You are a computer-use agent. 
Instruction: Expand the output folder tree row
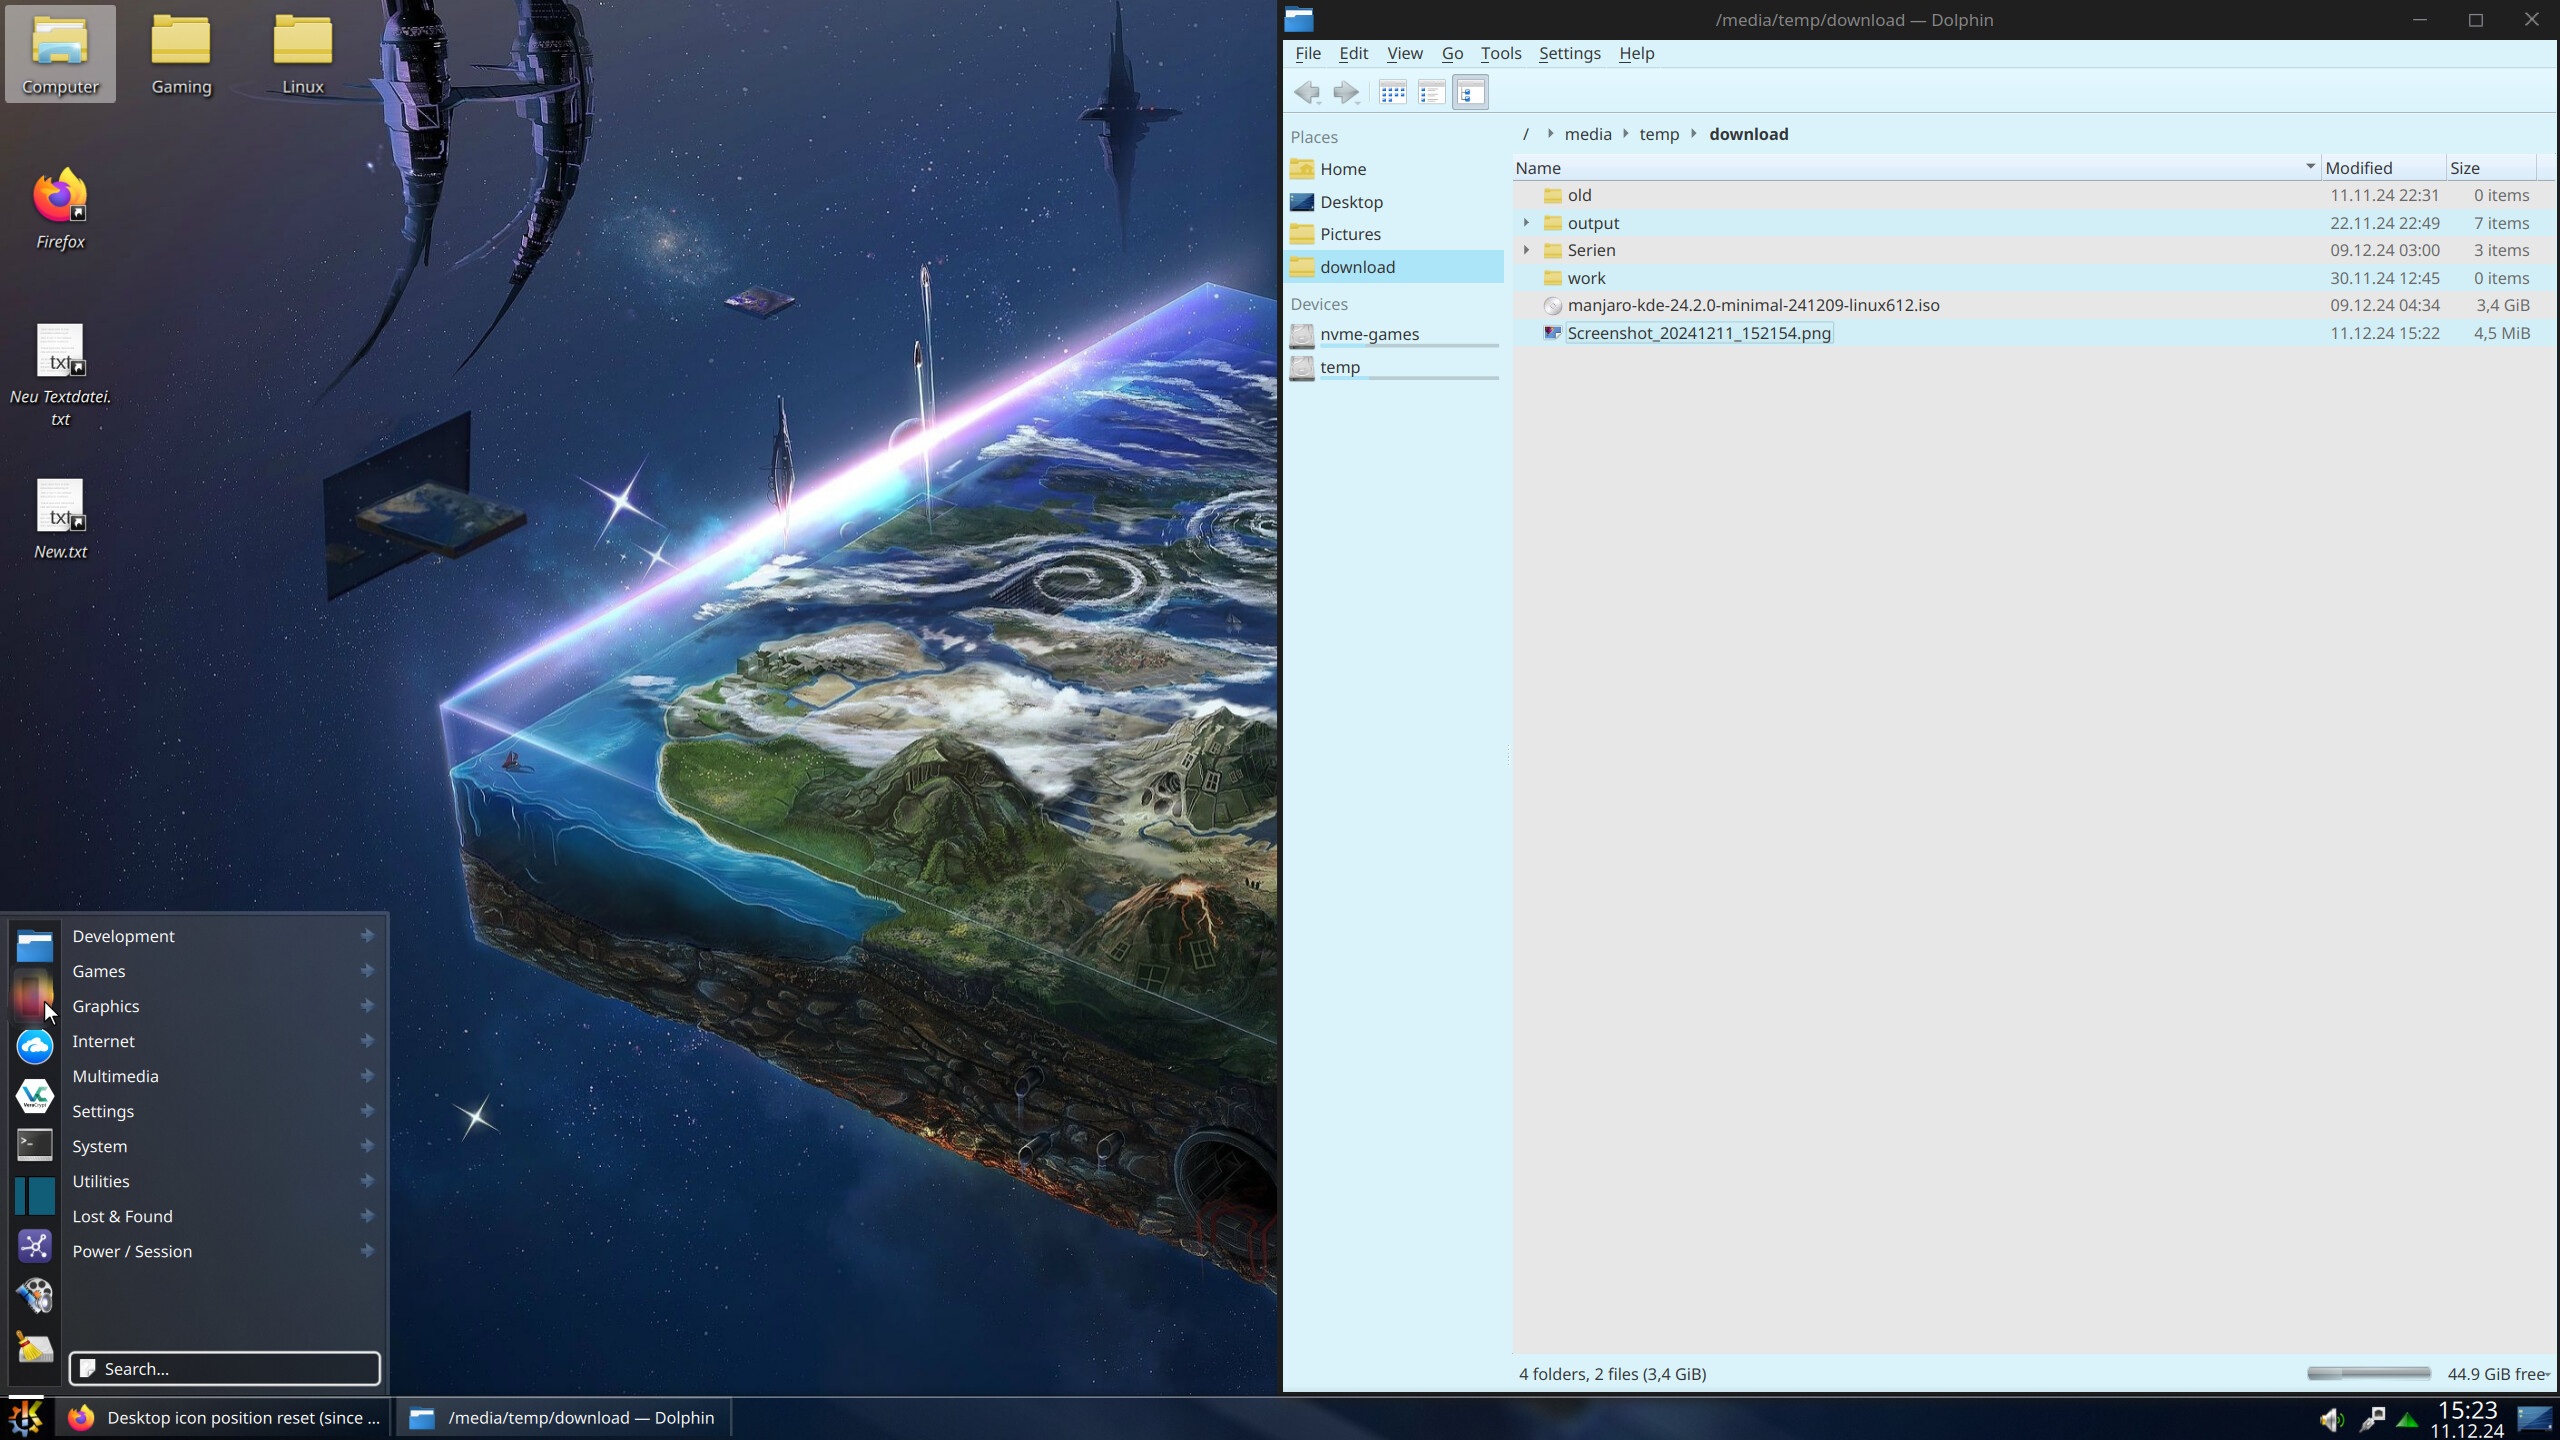pyautogui.click(x=1526, y=223)
